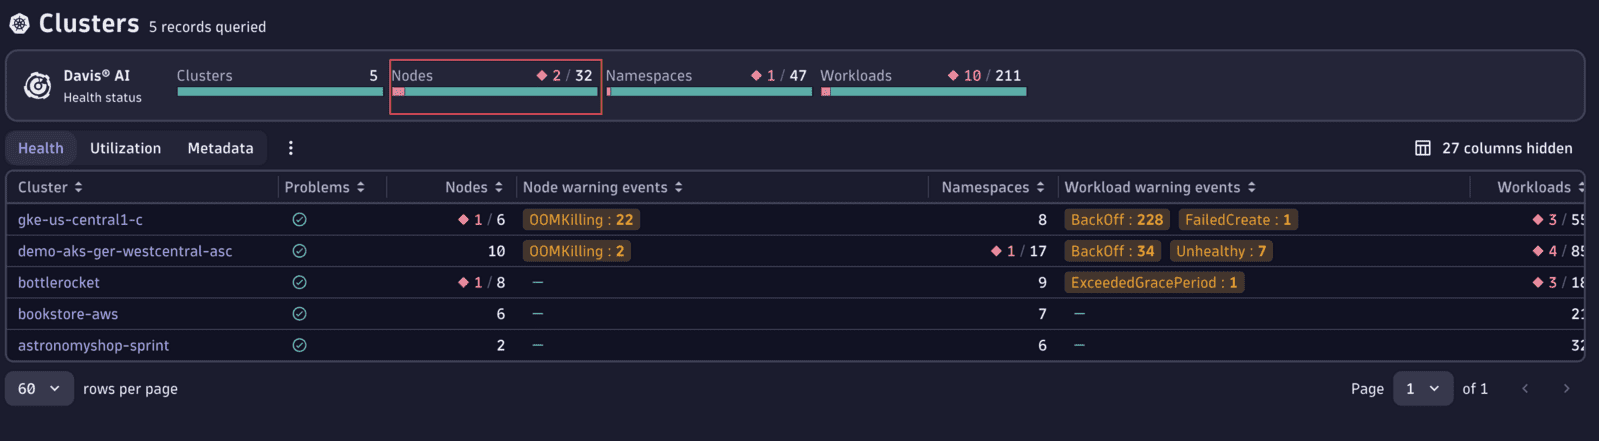
Task: Click nodes count 10 for demo-aks-ger-westcentral-asc
Action: click(496, 251)
